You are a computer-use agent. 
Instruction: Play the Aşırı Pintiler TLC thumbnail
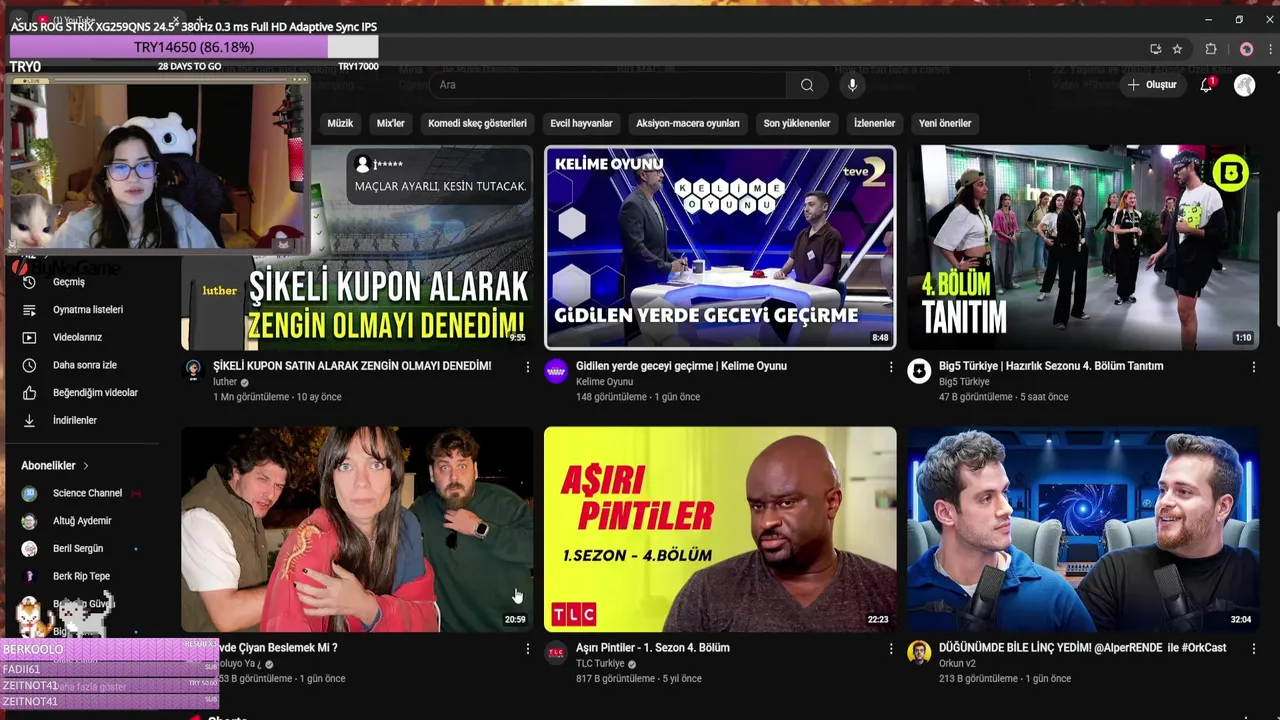(x=720, y=529)
